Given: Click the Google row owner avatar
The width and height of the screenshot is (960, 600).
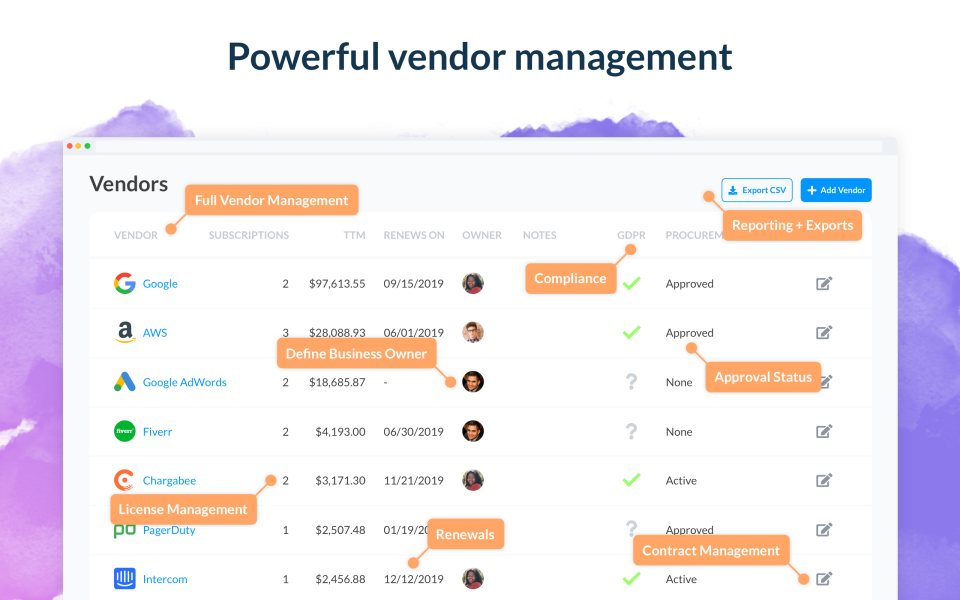Looking at the screenshot, I should (x=473, y=284).
